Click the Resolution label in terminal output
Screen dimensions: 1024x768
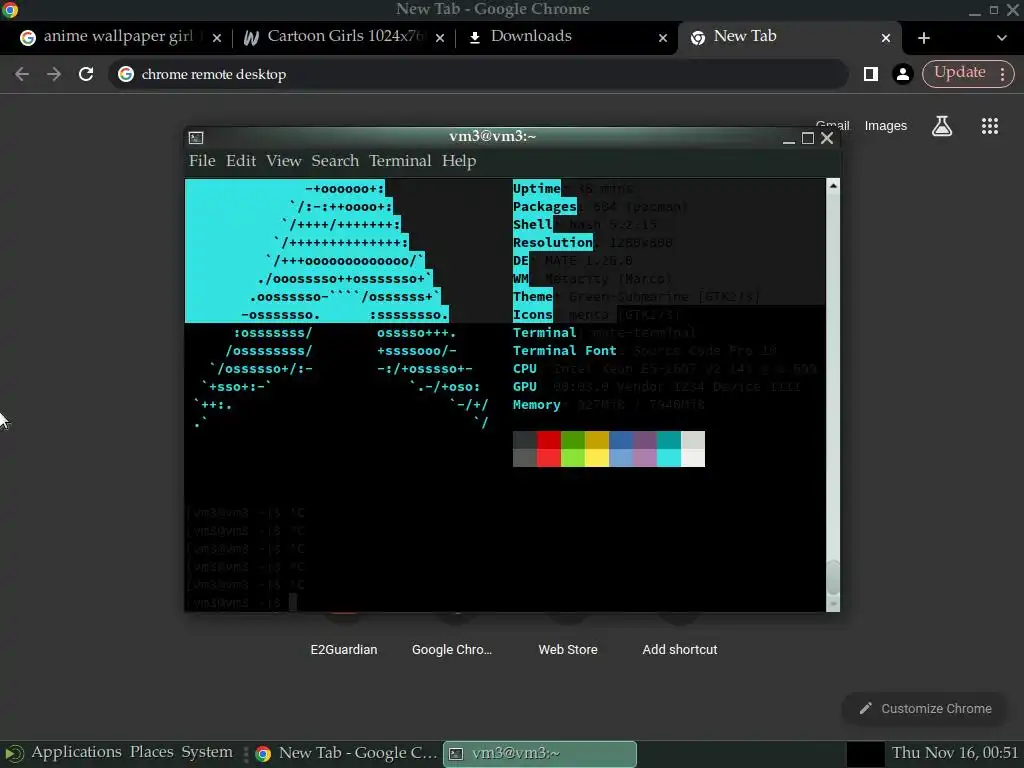(552, 242)
